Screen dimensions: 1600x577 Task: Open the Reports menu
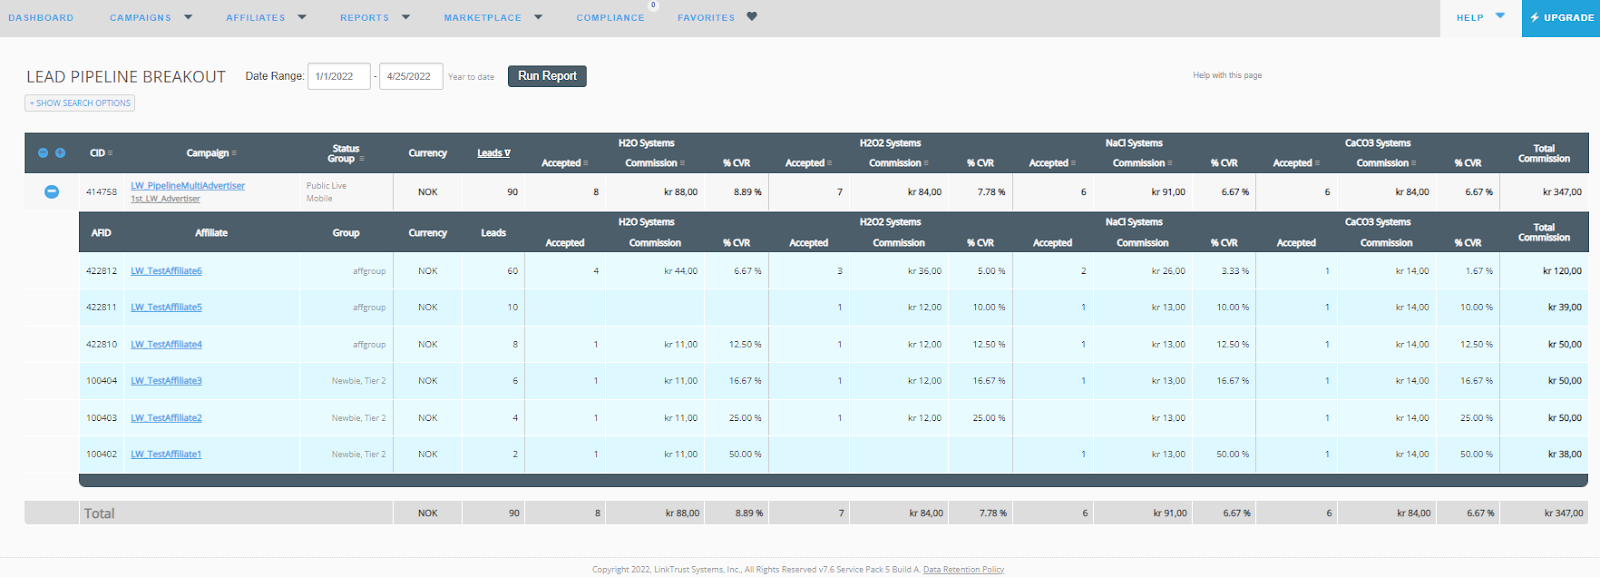pos(364,18)
